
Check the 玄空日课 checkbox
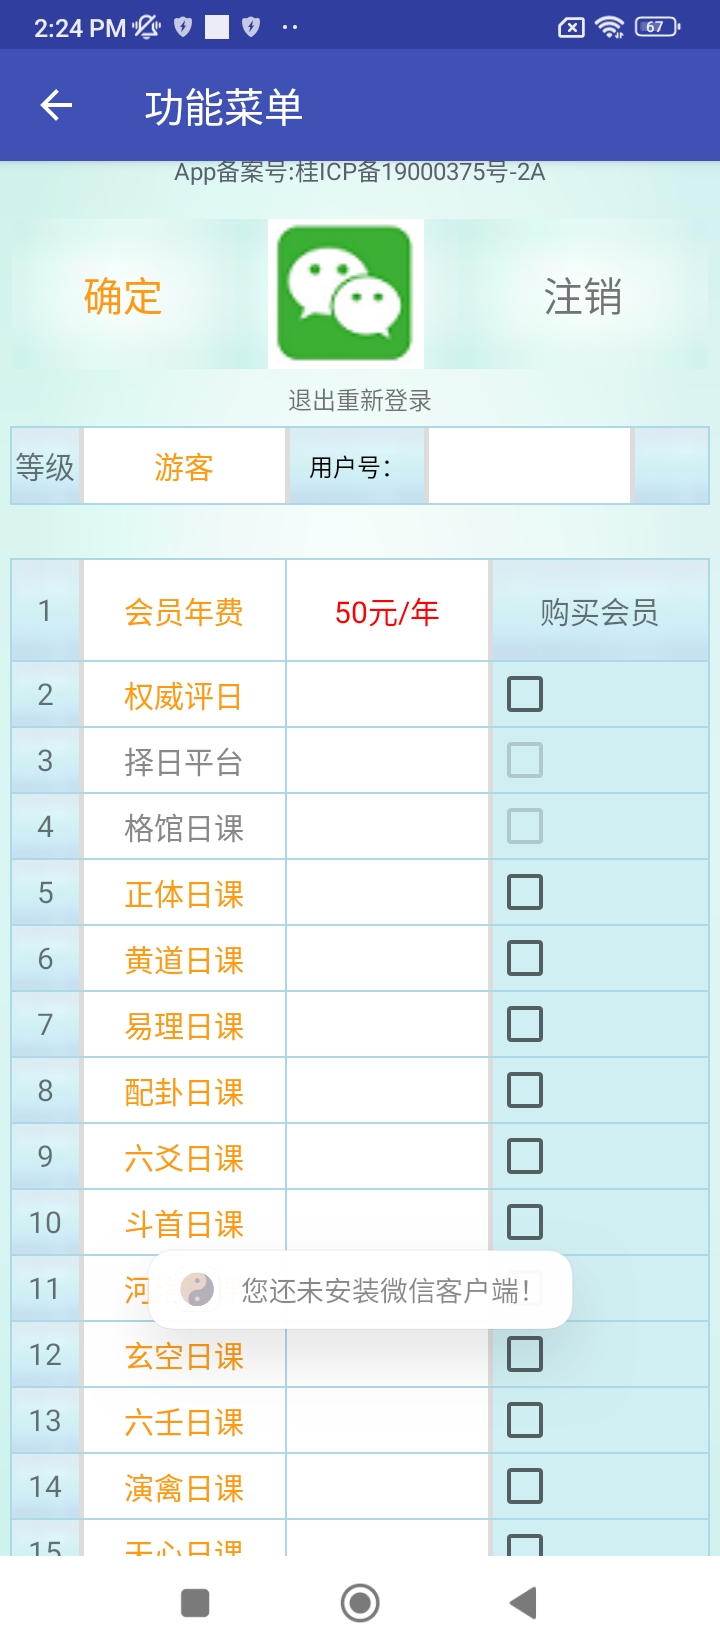coord(525,1354)
